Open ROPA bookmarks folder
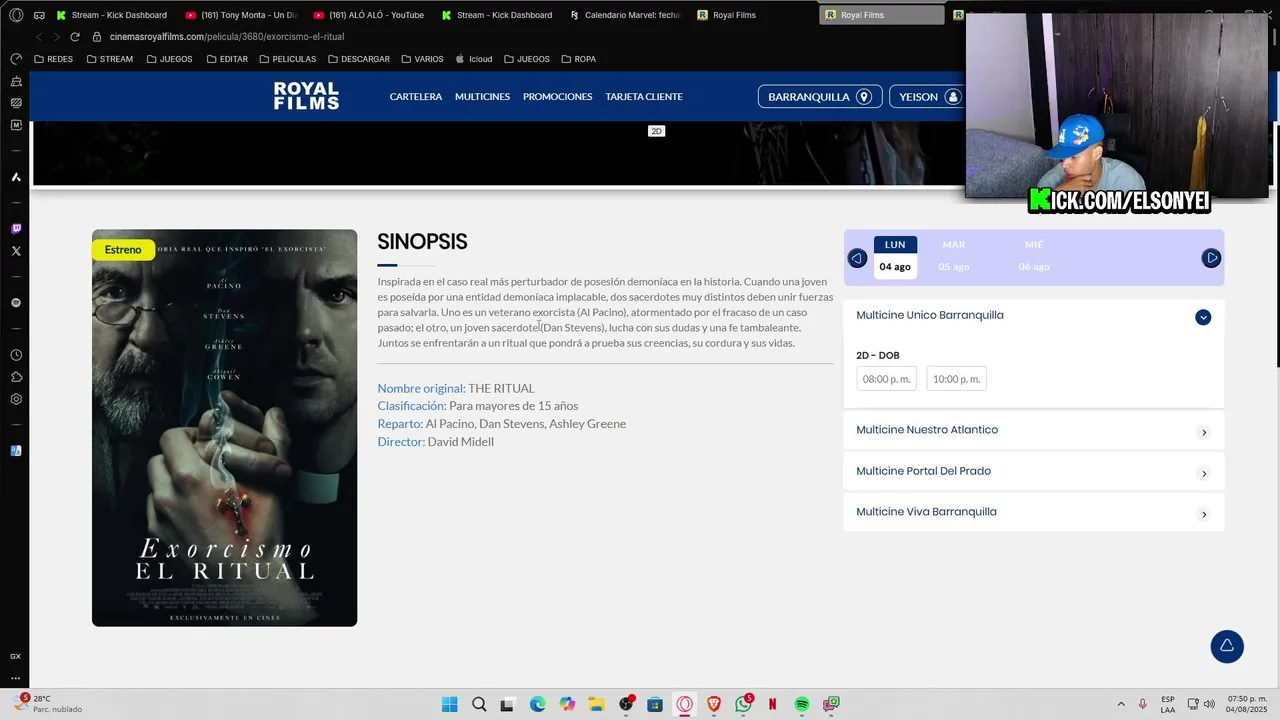 click(579, 59)
